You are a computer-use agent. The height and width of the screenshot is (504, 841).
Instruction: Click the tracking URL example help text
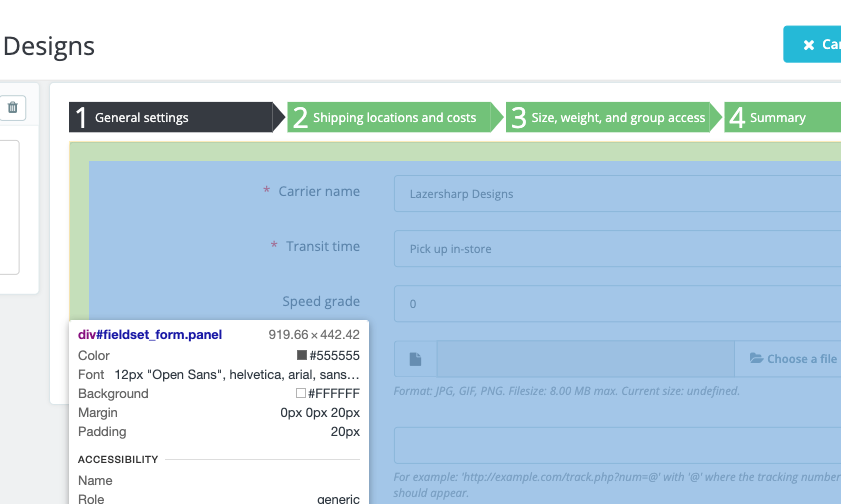[x=617, y=485]
